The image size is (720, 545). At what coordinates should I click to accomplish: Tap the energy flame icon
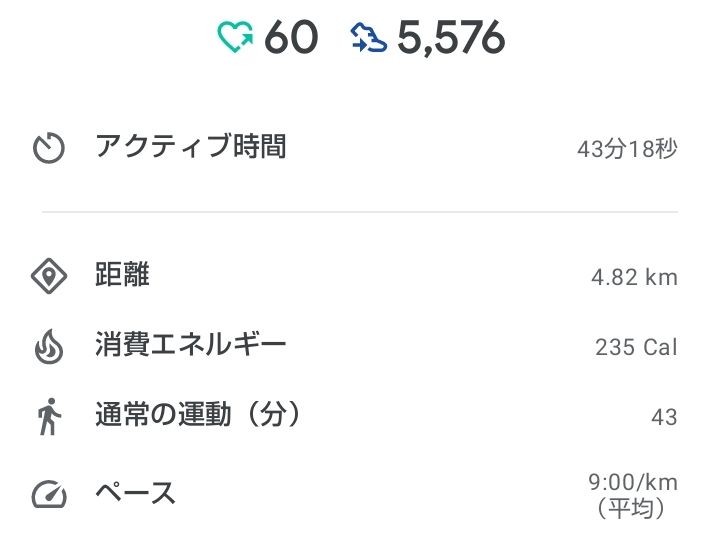pyautogui.click(x=49, y=347)
